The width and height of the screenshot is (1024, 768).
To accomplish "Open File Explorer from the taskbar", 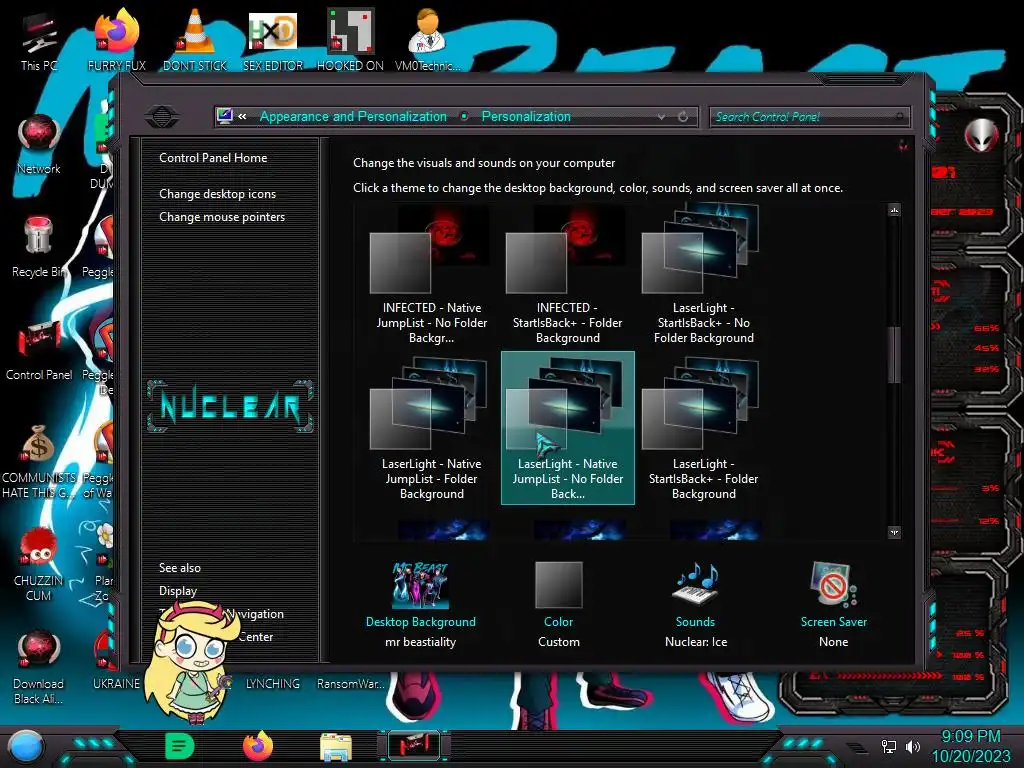I will (x=336, y=747).
